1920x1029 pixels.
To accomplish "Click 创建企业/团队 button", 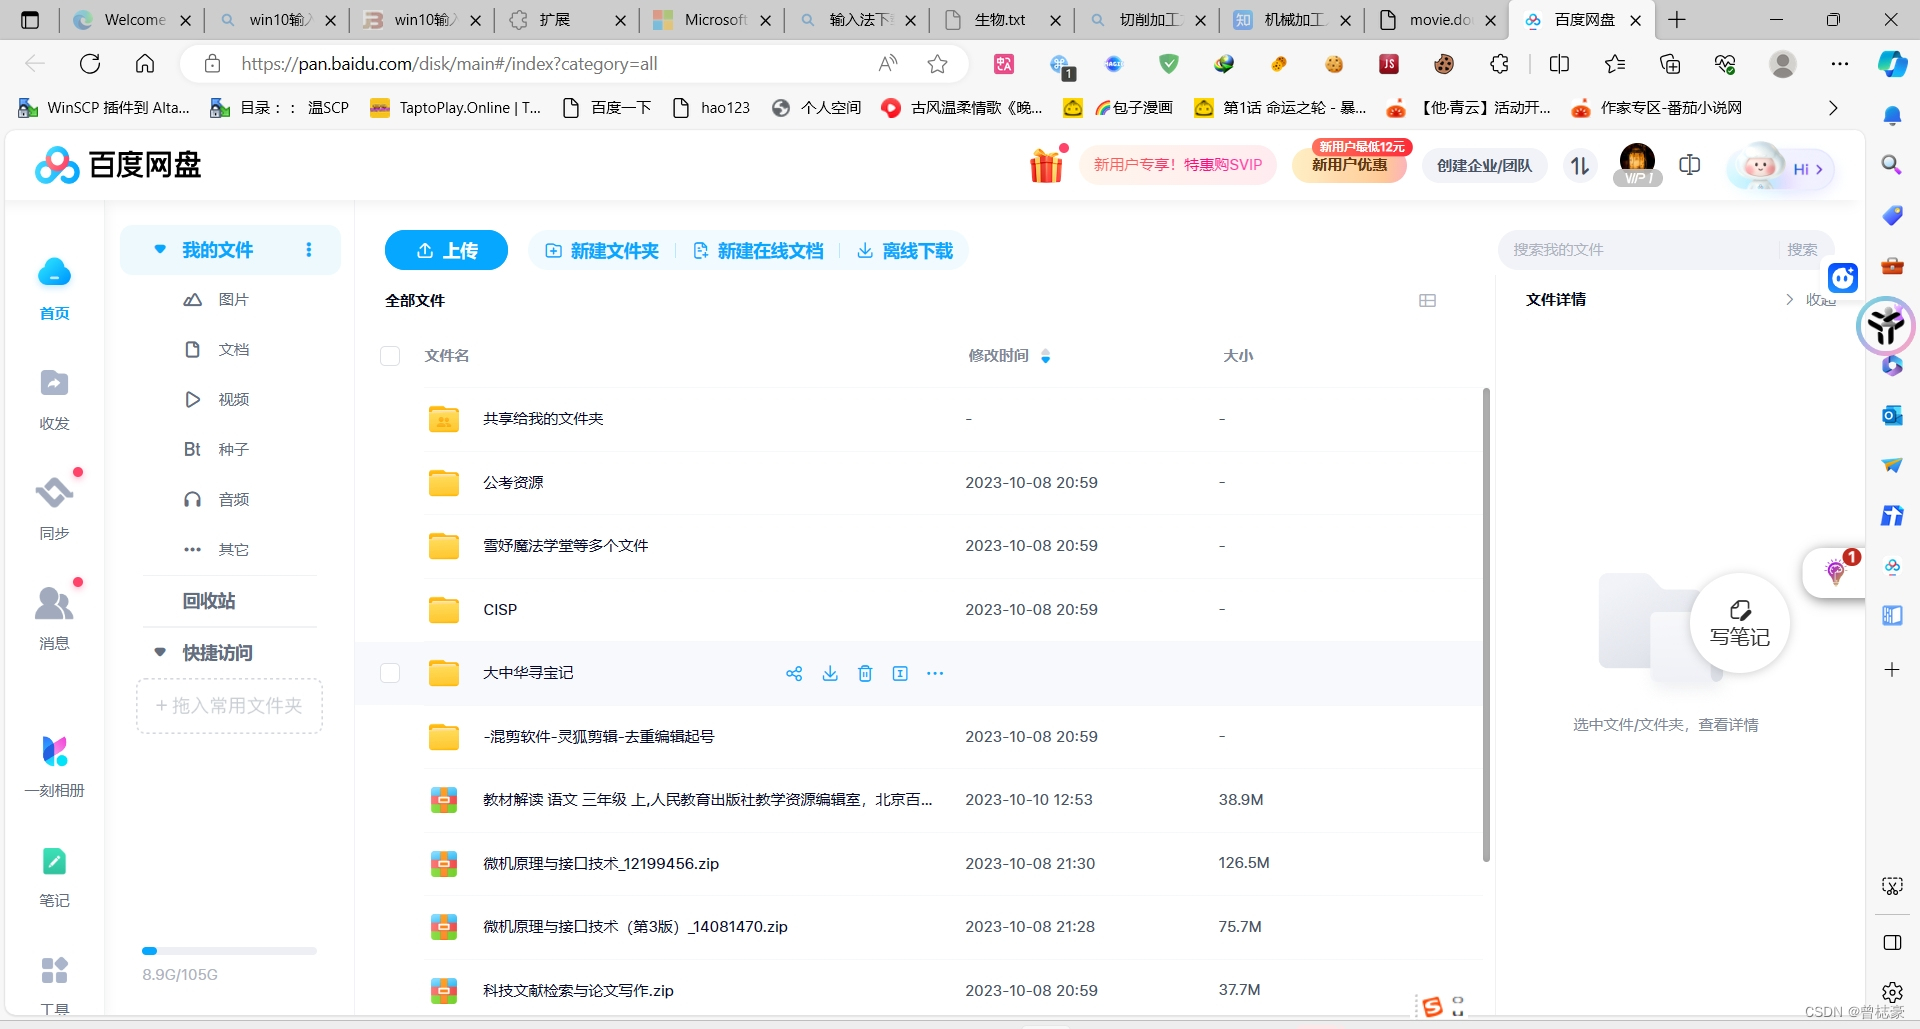I will pyautogui.click(x=1484, y=166).
